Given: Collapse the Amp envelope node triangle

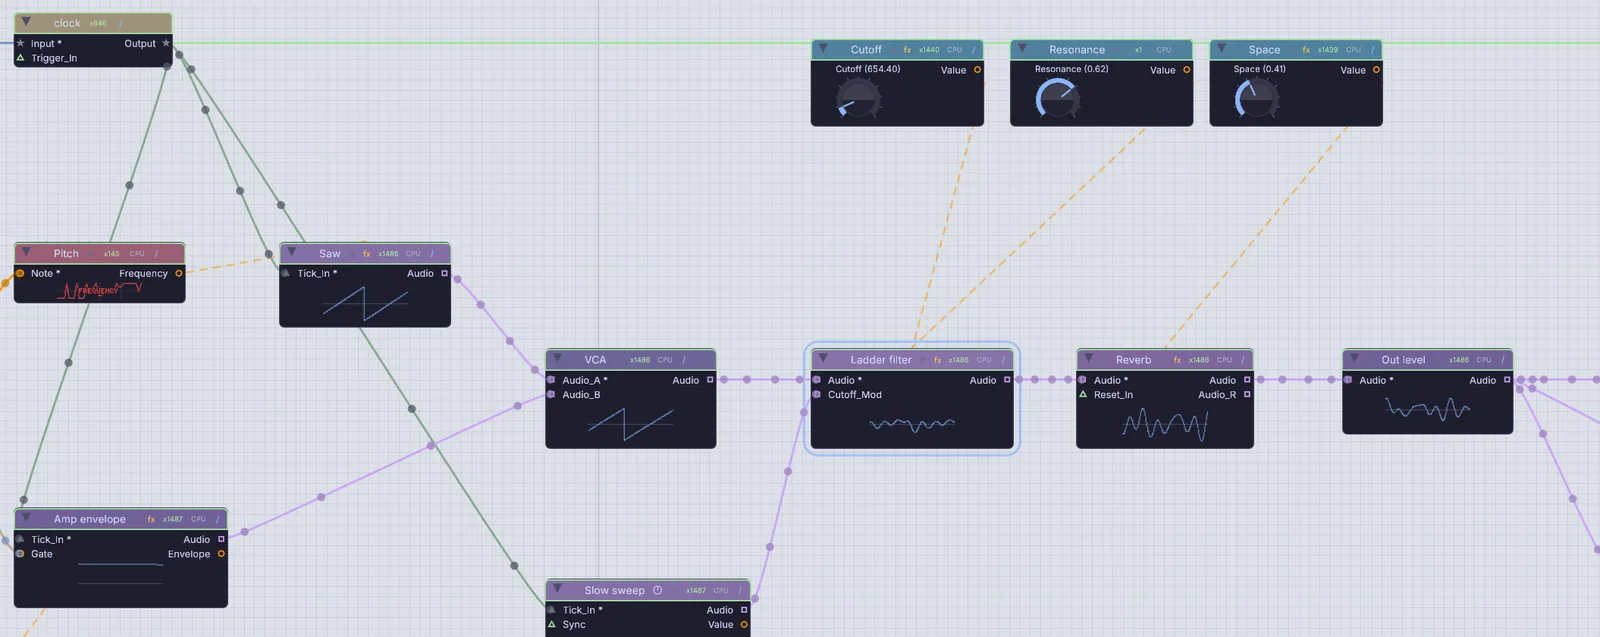Looking at the screenshot, I should point(26,518).
